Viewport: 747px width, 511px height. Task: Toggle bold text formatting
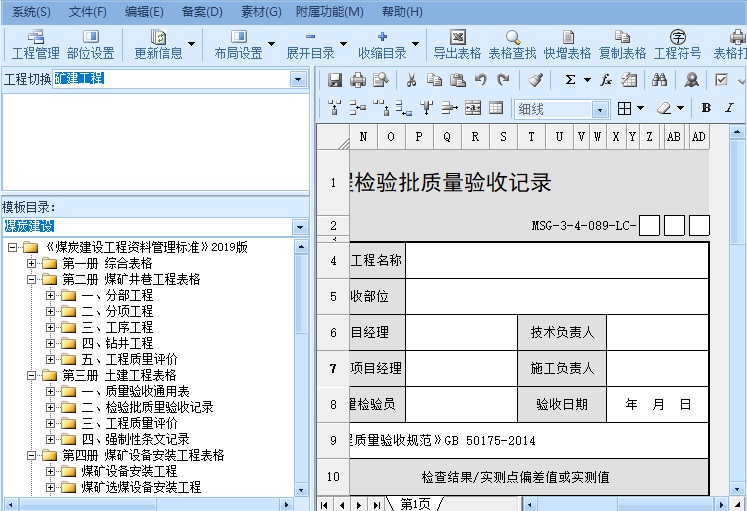tap(706, 108)
